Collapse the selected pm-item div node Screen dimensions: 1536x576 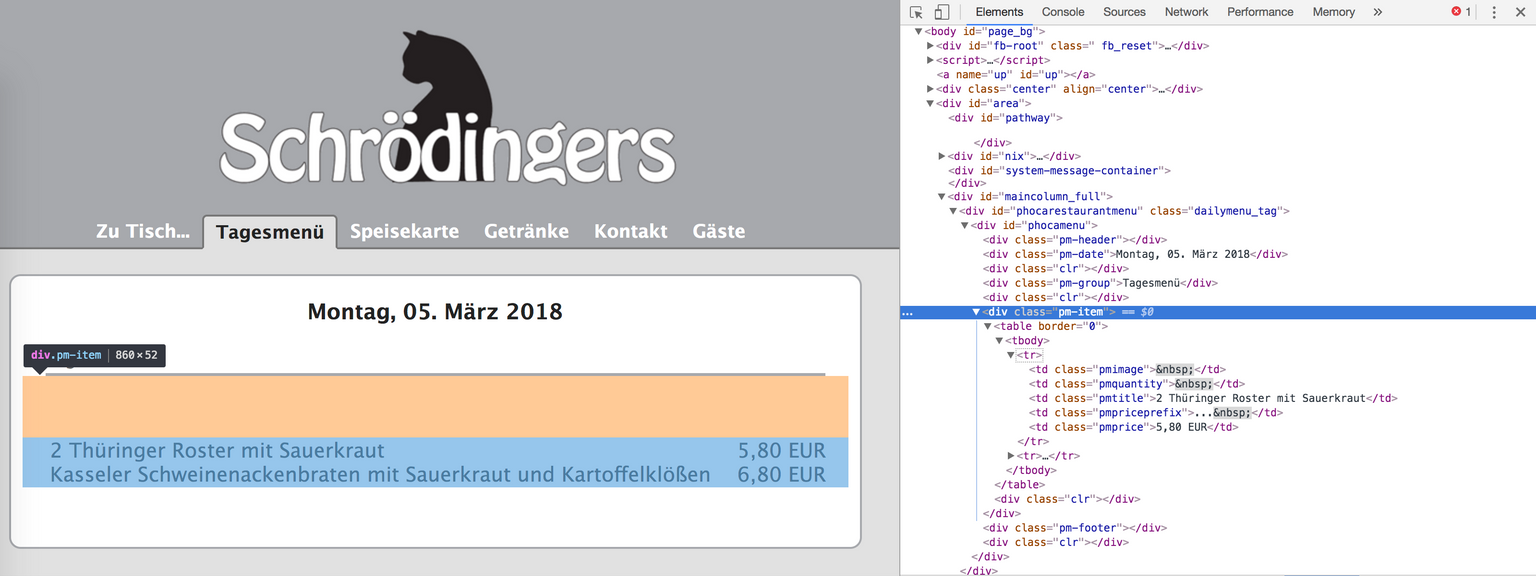(977, 312)
